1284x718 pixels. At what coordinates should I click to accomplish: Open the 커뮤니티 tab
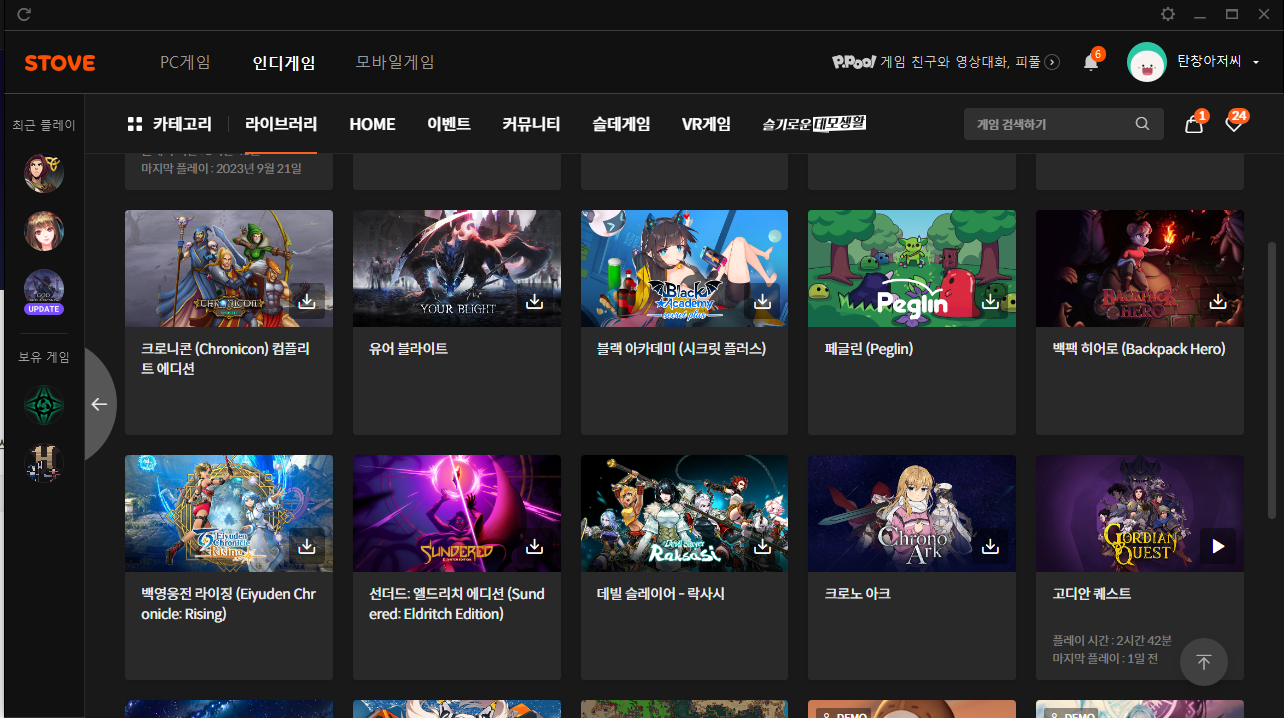531,124
